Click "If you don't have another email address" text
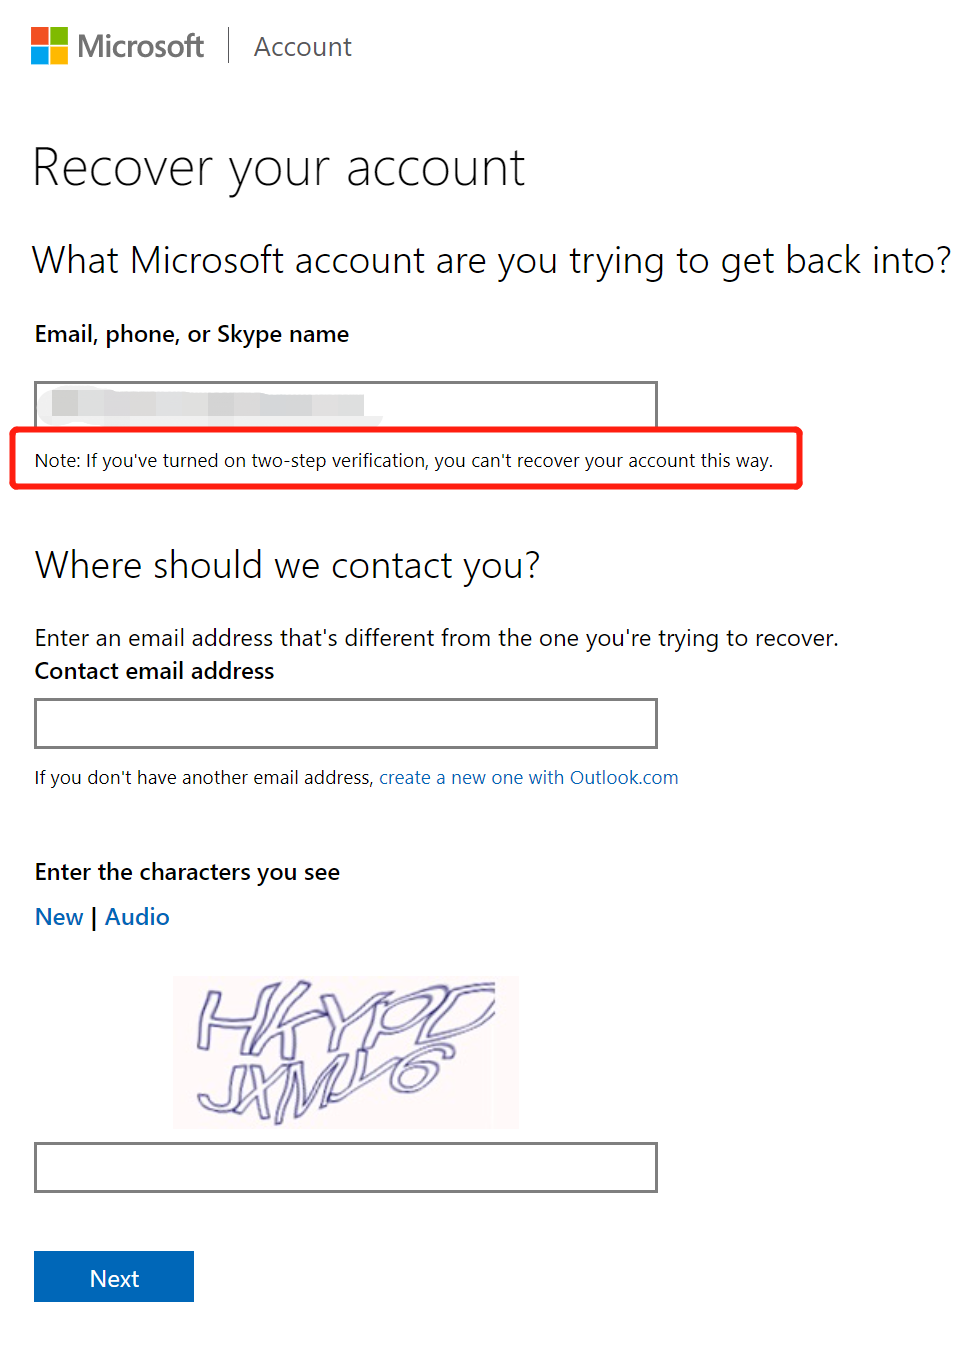The image size is (980, 1345). (204, 777)
